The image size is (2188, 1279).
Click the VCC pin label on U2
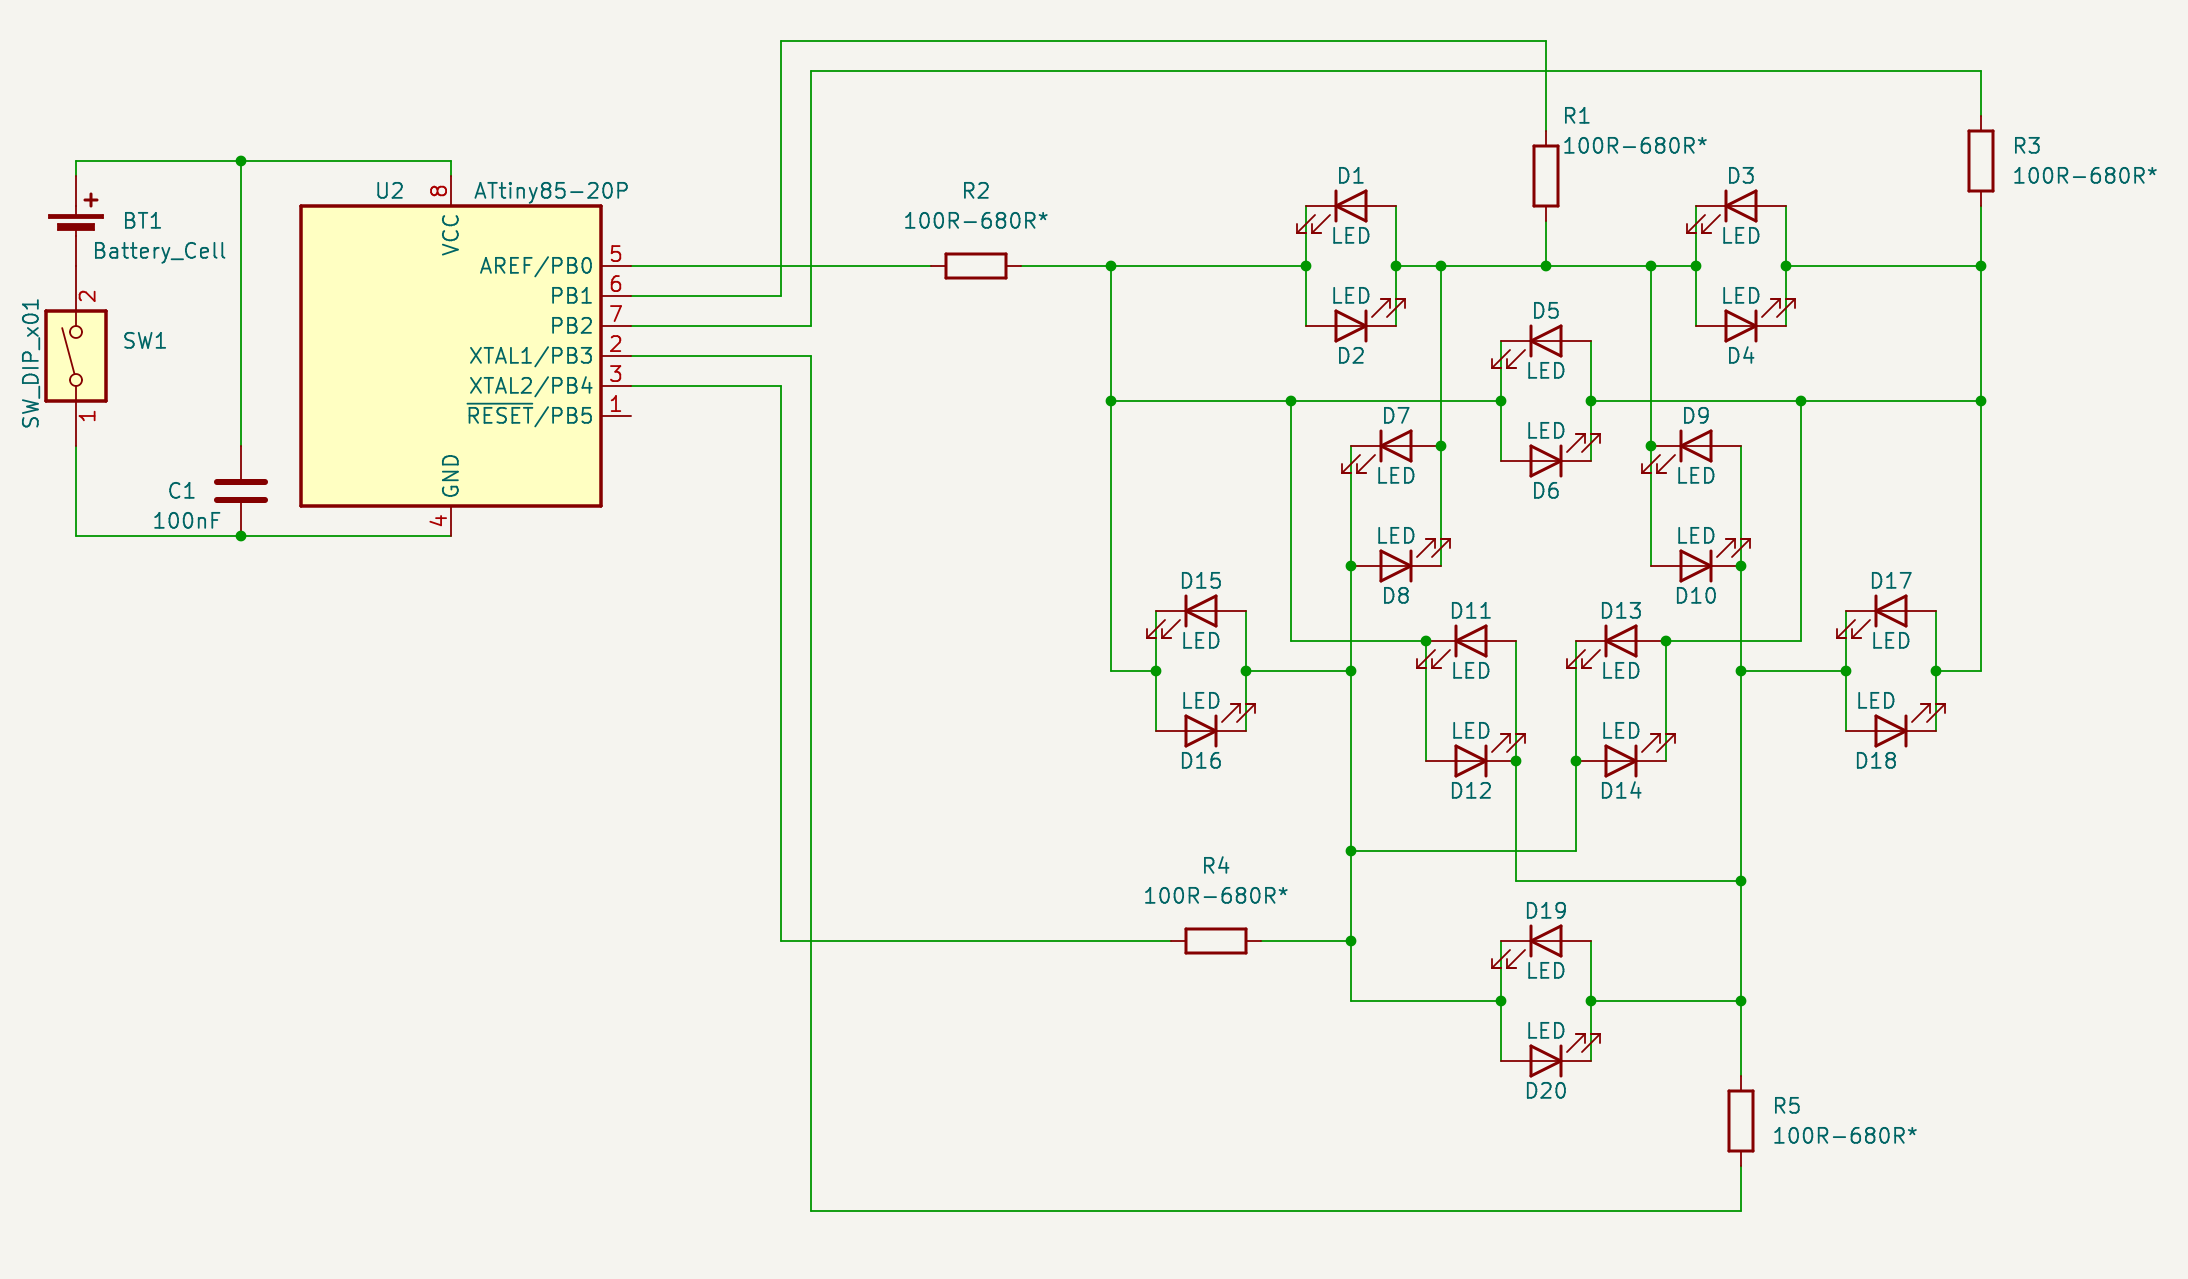451,234
